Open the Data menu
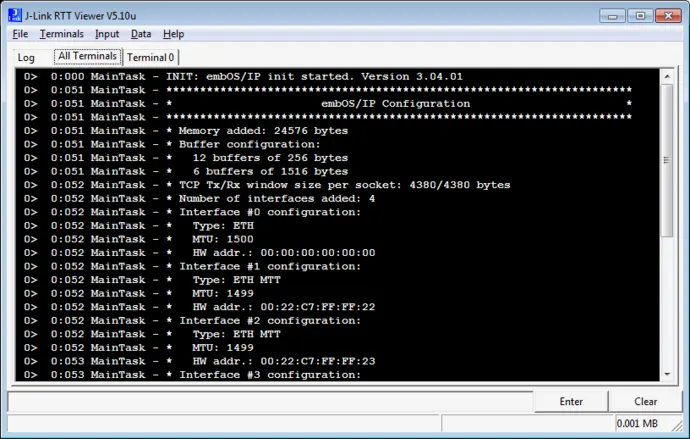The height and width of the screenshot is (439, 690). click(x=141, y=34)
